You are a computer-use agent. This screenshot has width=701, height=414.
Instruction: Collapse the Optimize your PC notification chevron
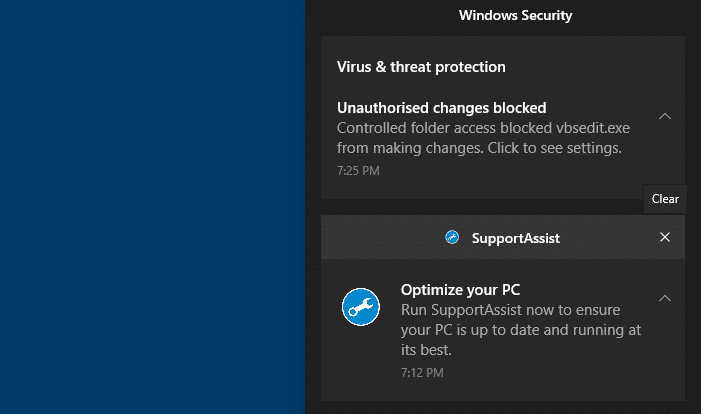click(665, 298)
